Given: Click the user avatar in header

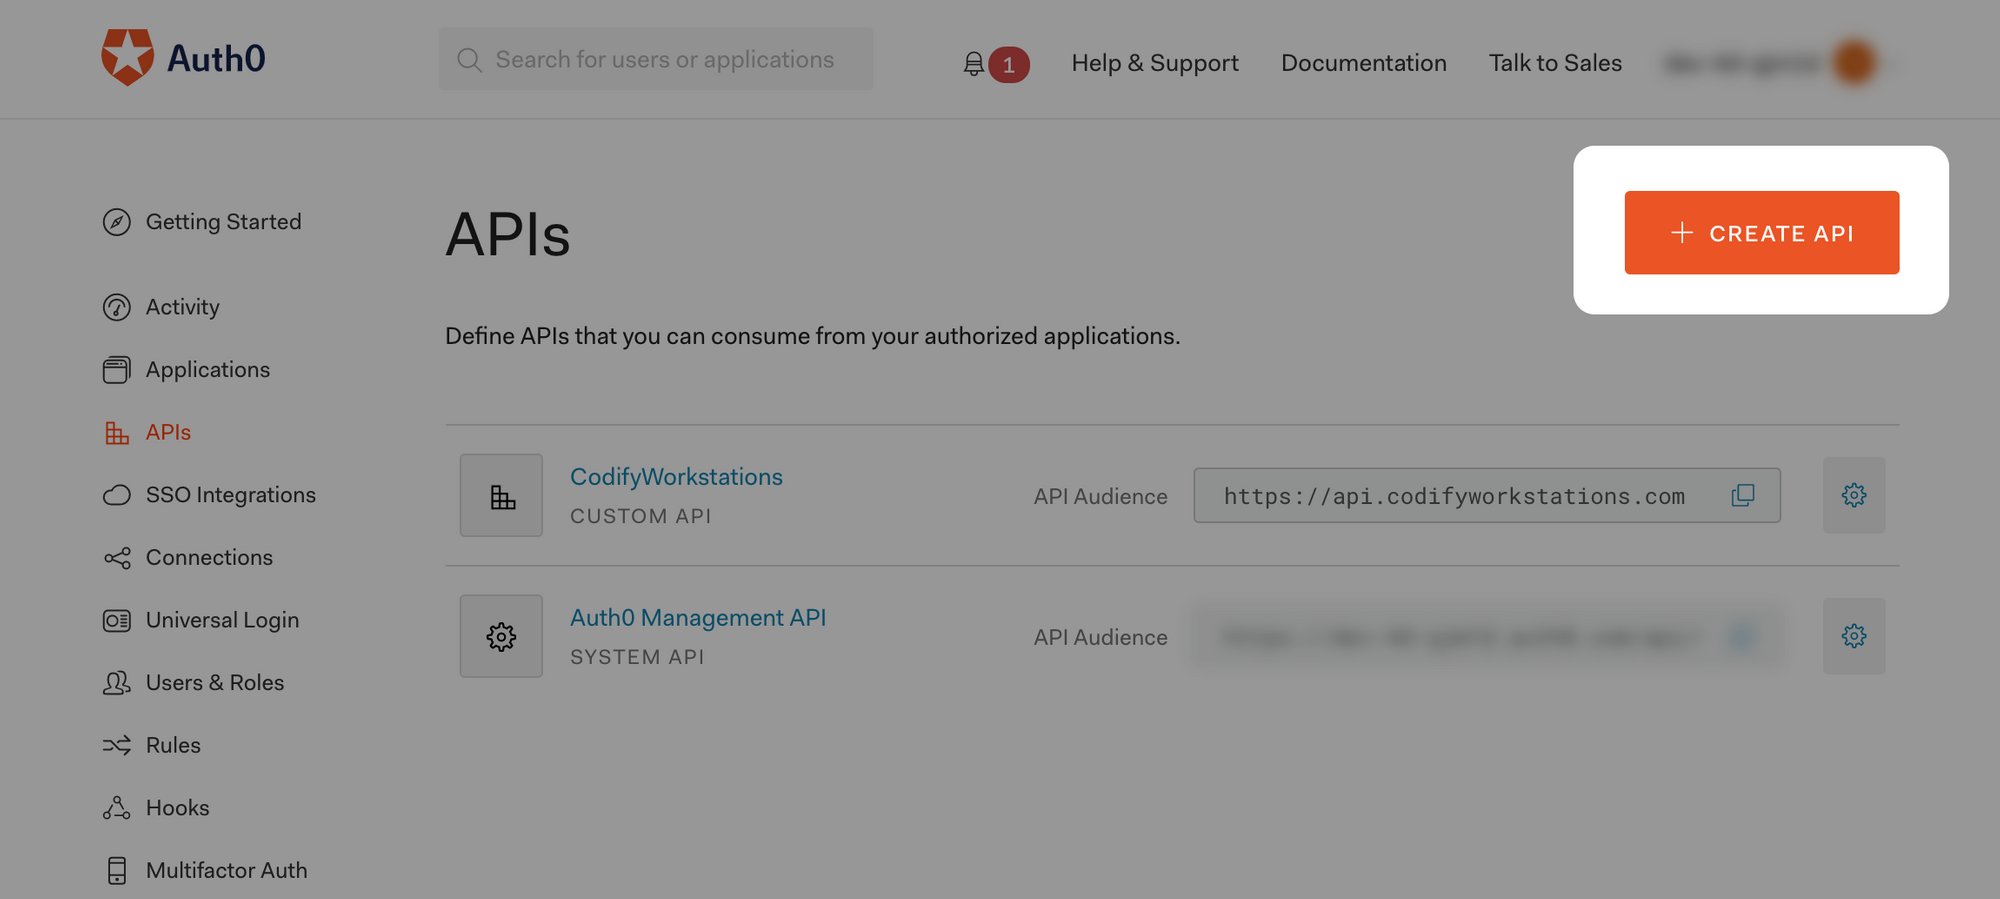Looking at the screenshot, I should (1854, 62).
